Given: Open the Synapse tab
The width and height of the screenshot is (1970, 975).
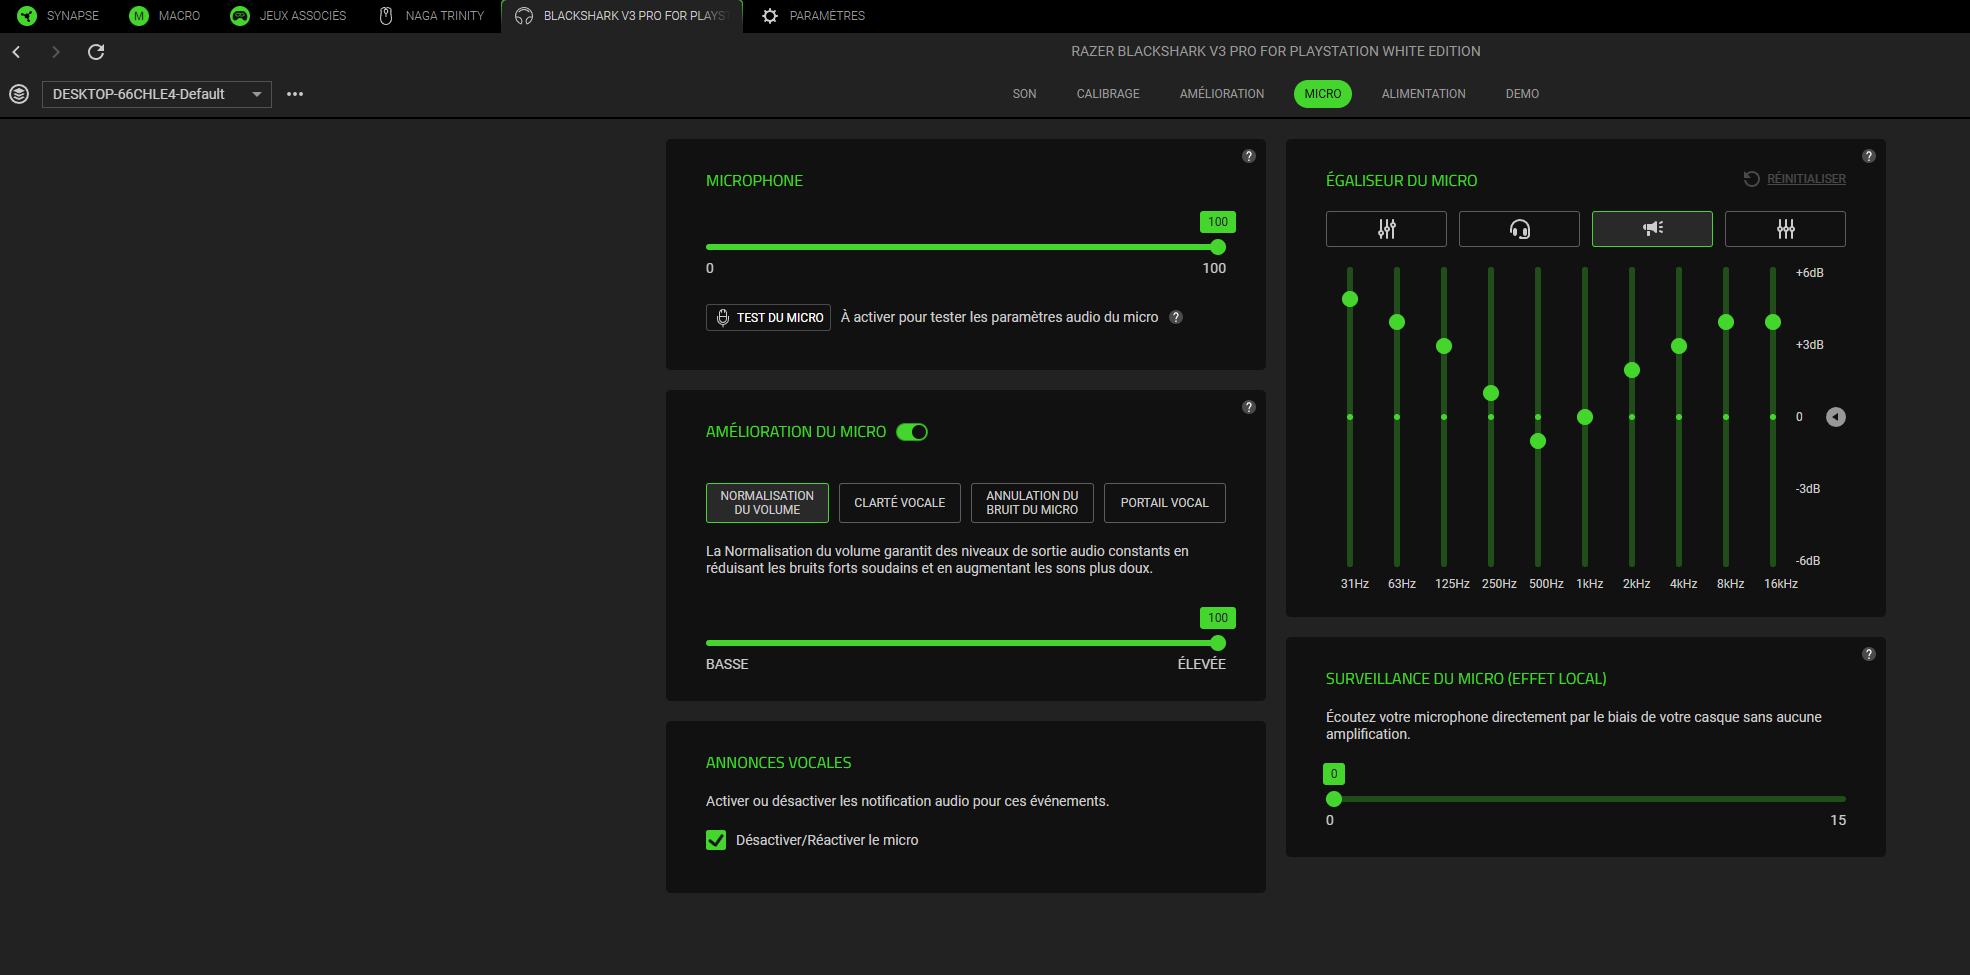Looking at the screenshot, I should pyautogui.click(x=58, y=16).
